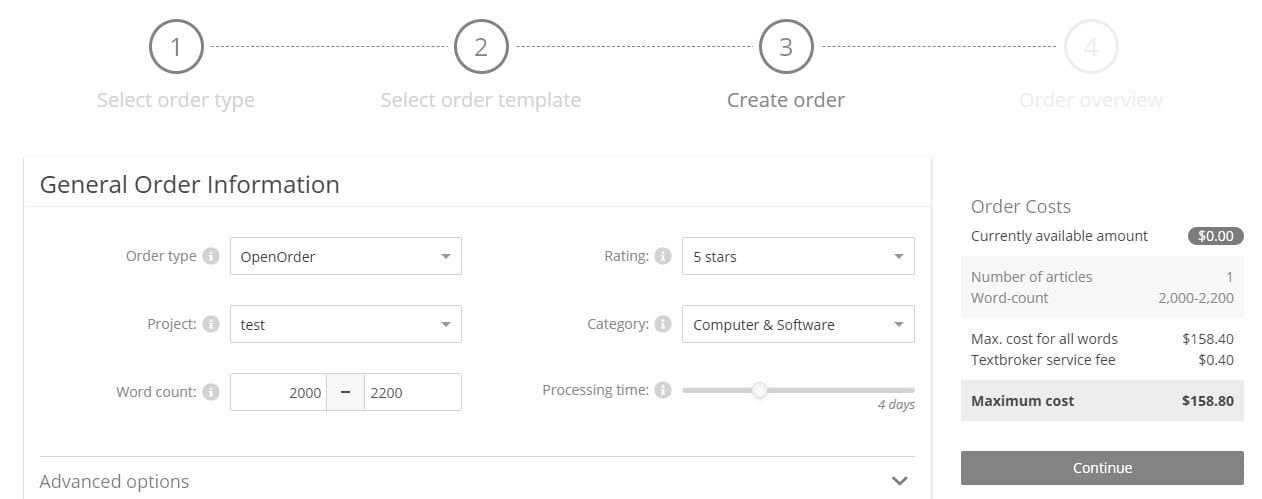Click the info icon beside Category
1262x499 pixels.
662,324
